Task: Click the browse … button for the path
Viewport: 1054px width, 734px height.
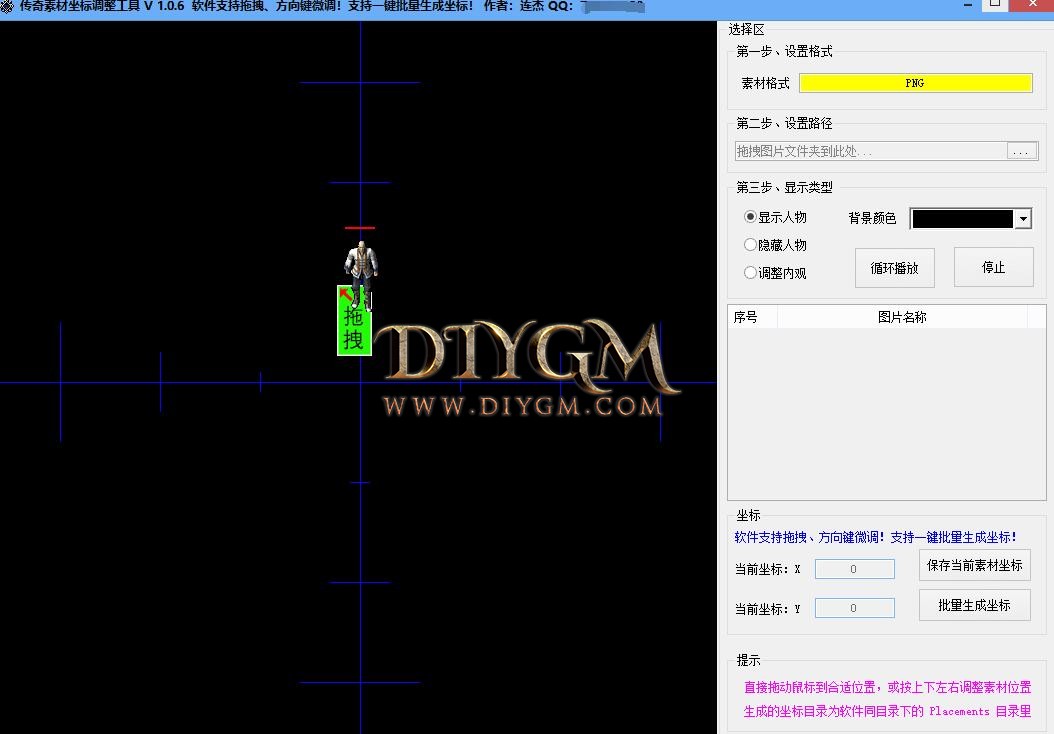Action: [x=1021, y=152]
